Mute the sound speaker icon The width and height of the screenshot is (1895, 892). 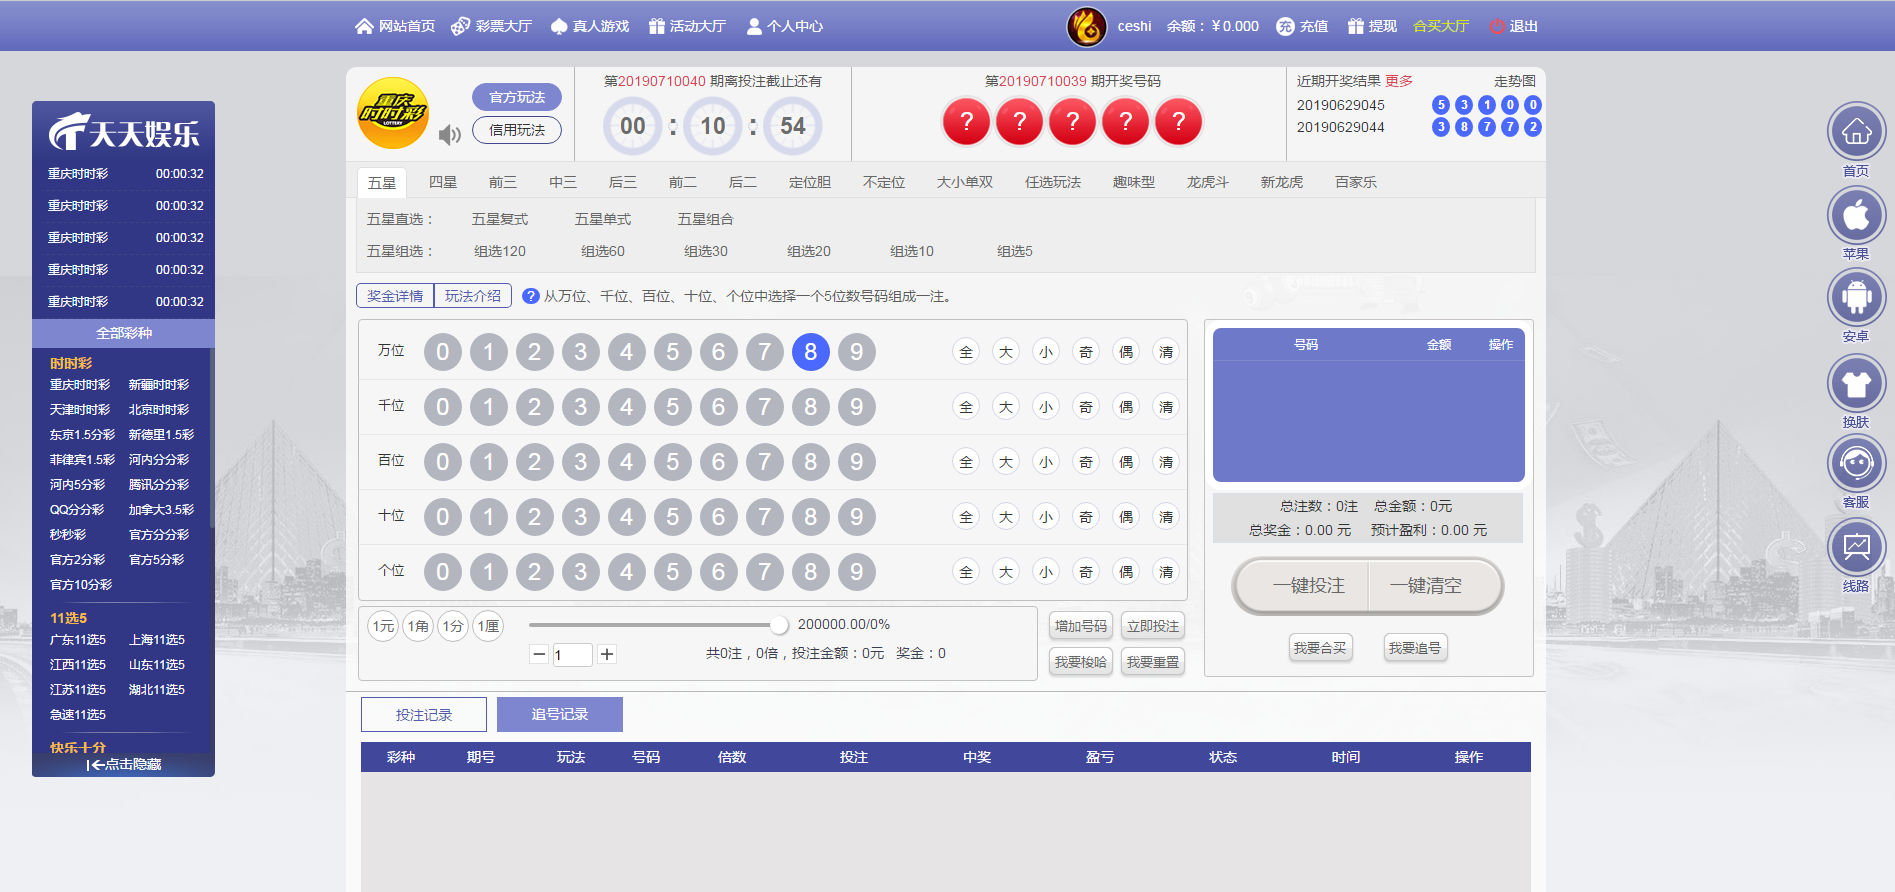coord(449,134)
